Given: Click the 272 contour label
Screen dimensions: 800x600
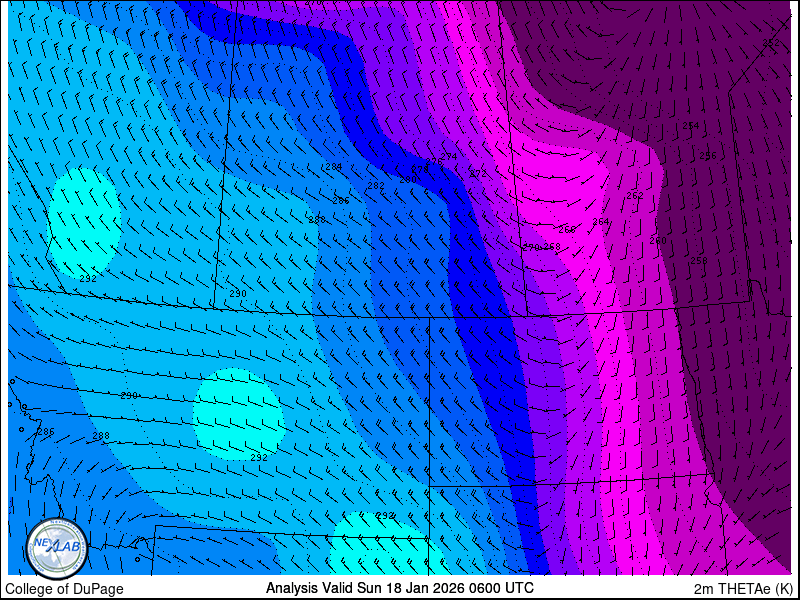Looking at the screenshot, I should (x=478, y=174).
